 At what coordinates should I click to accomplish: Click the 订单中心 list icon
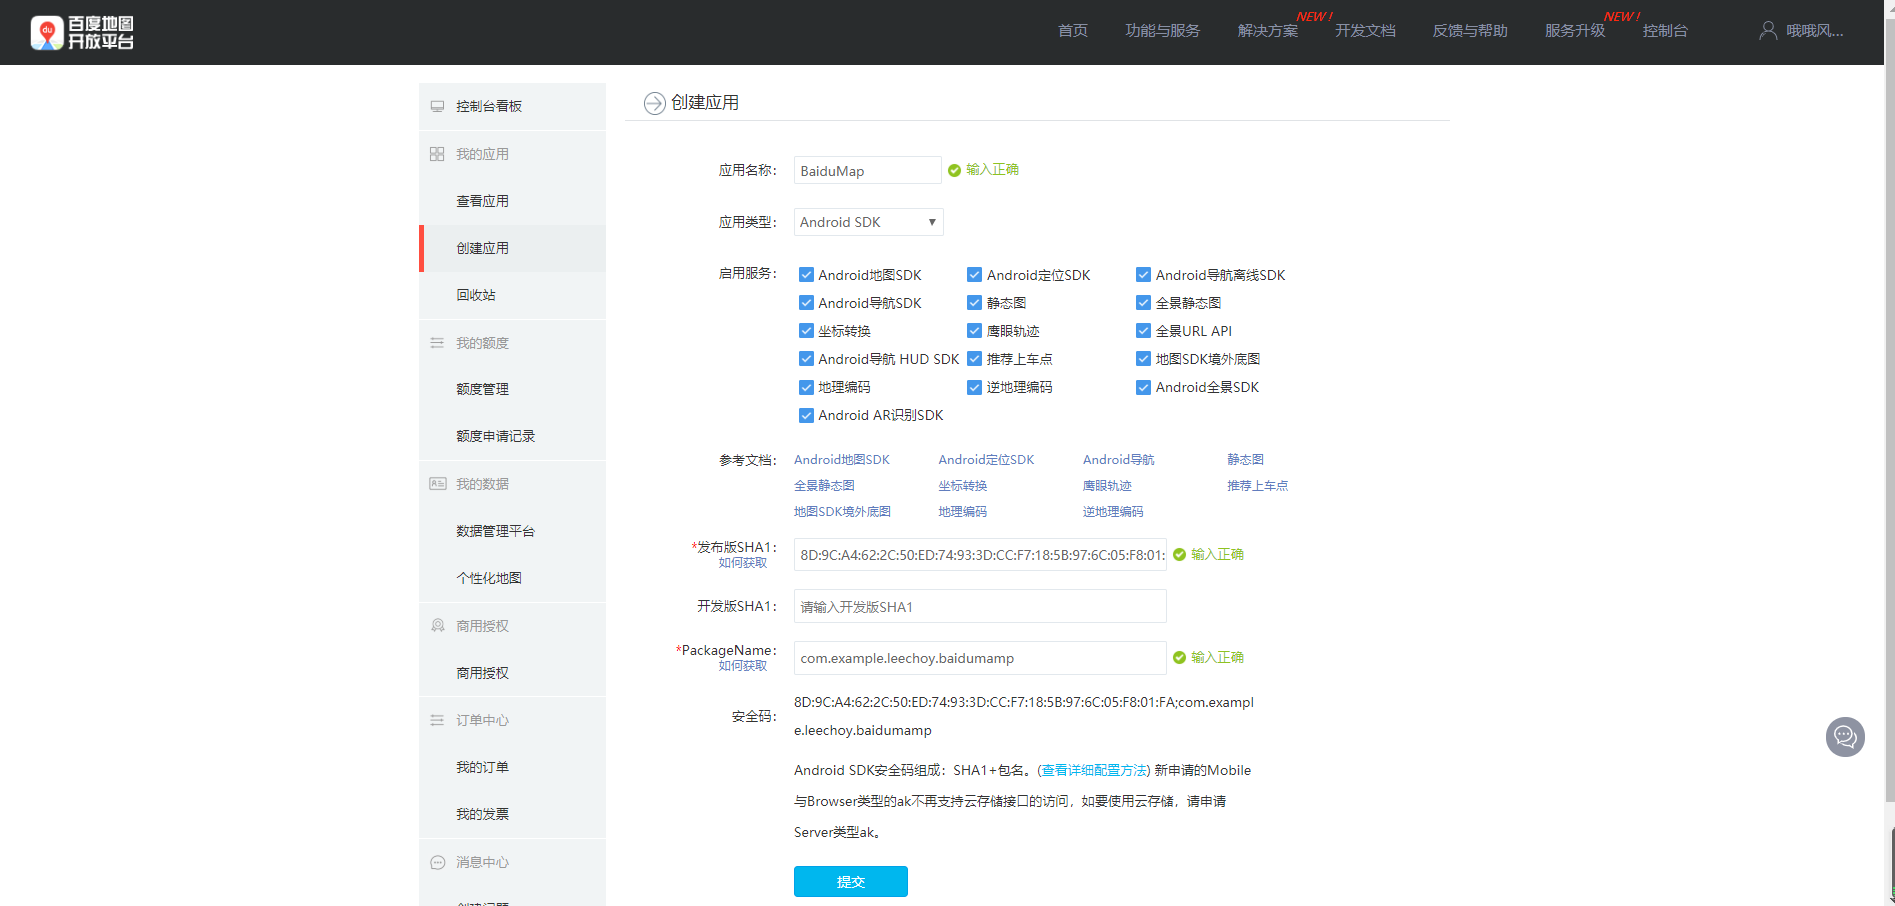437,720
